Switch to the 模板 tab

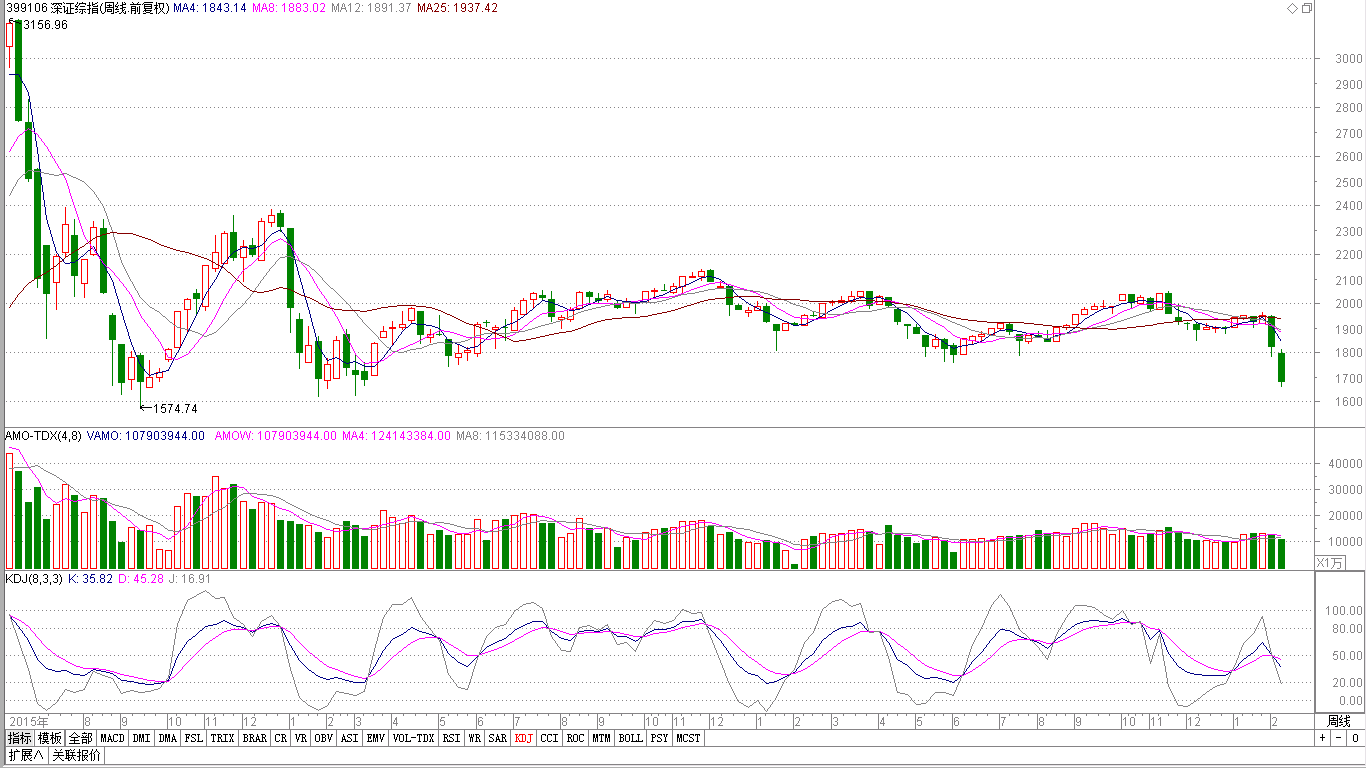pyautogui.click(x=50, y=738)
